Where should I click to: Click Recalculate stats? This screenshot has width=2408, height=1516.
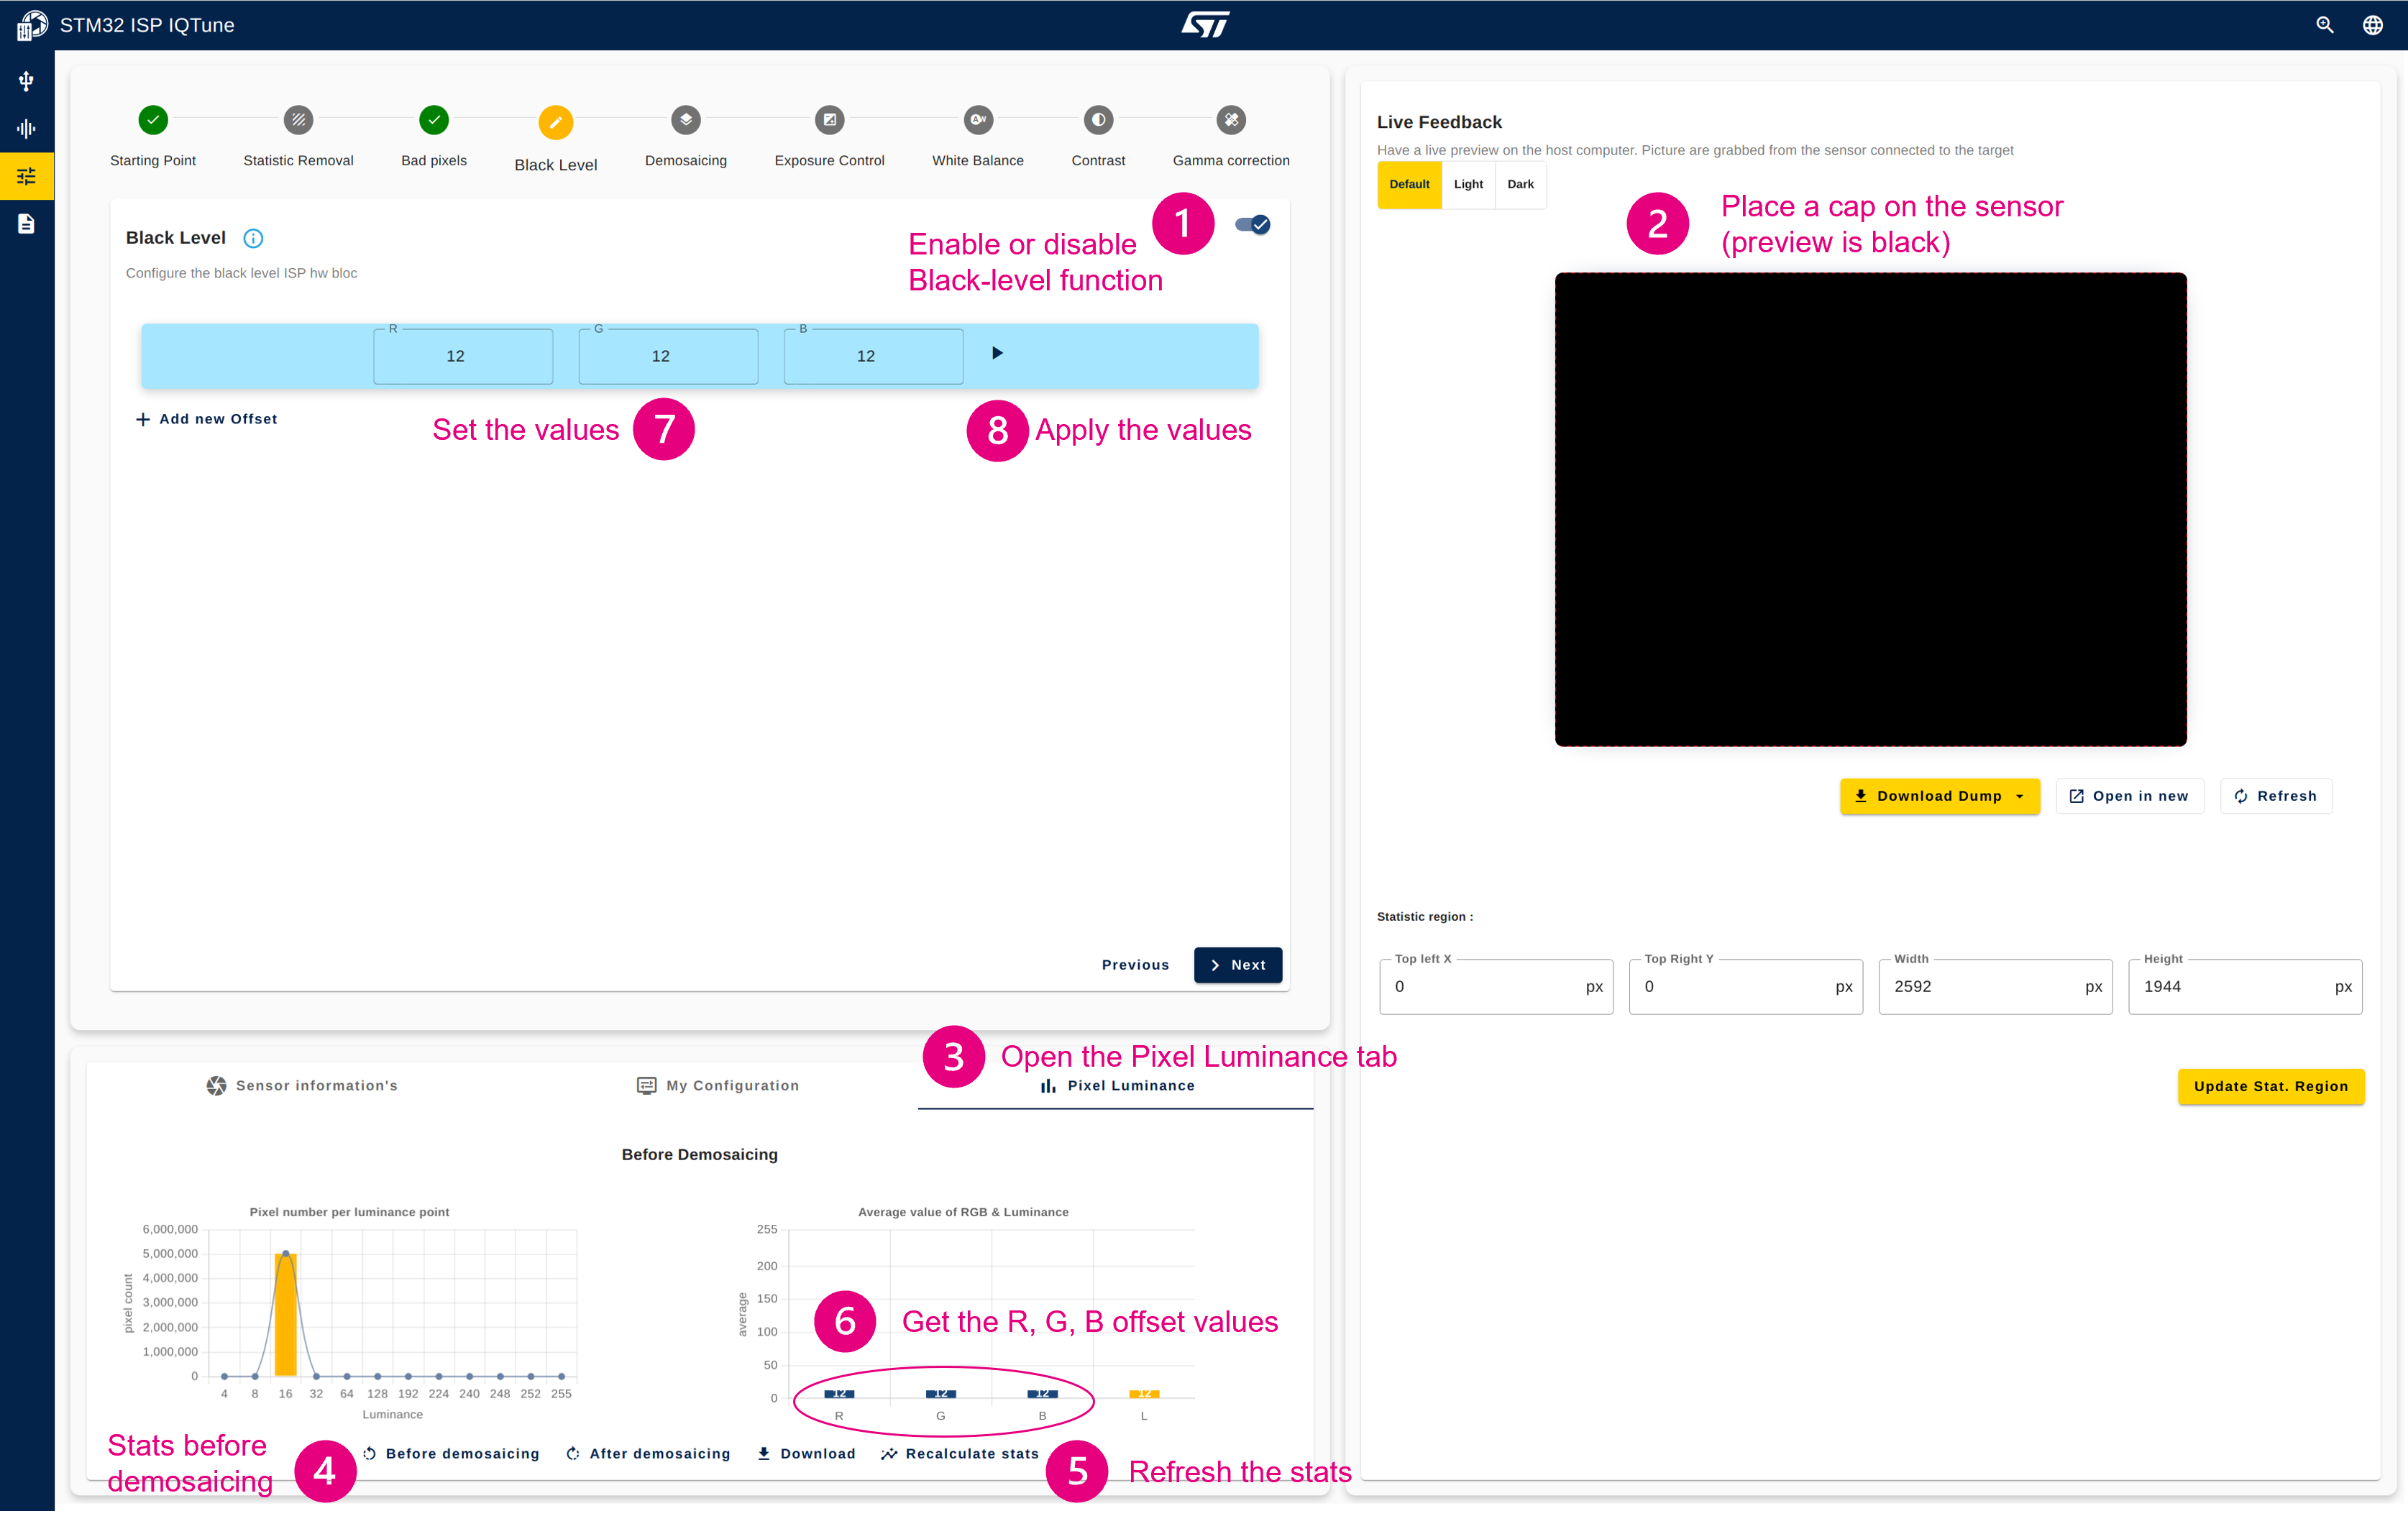click(960, 1454)
